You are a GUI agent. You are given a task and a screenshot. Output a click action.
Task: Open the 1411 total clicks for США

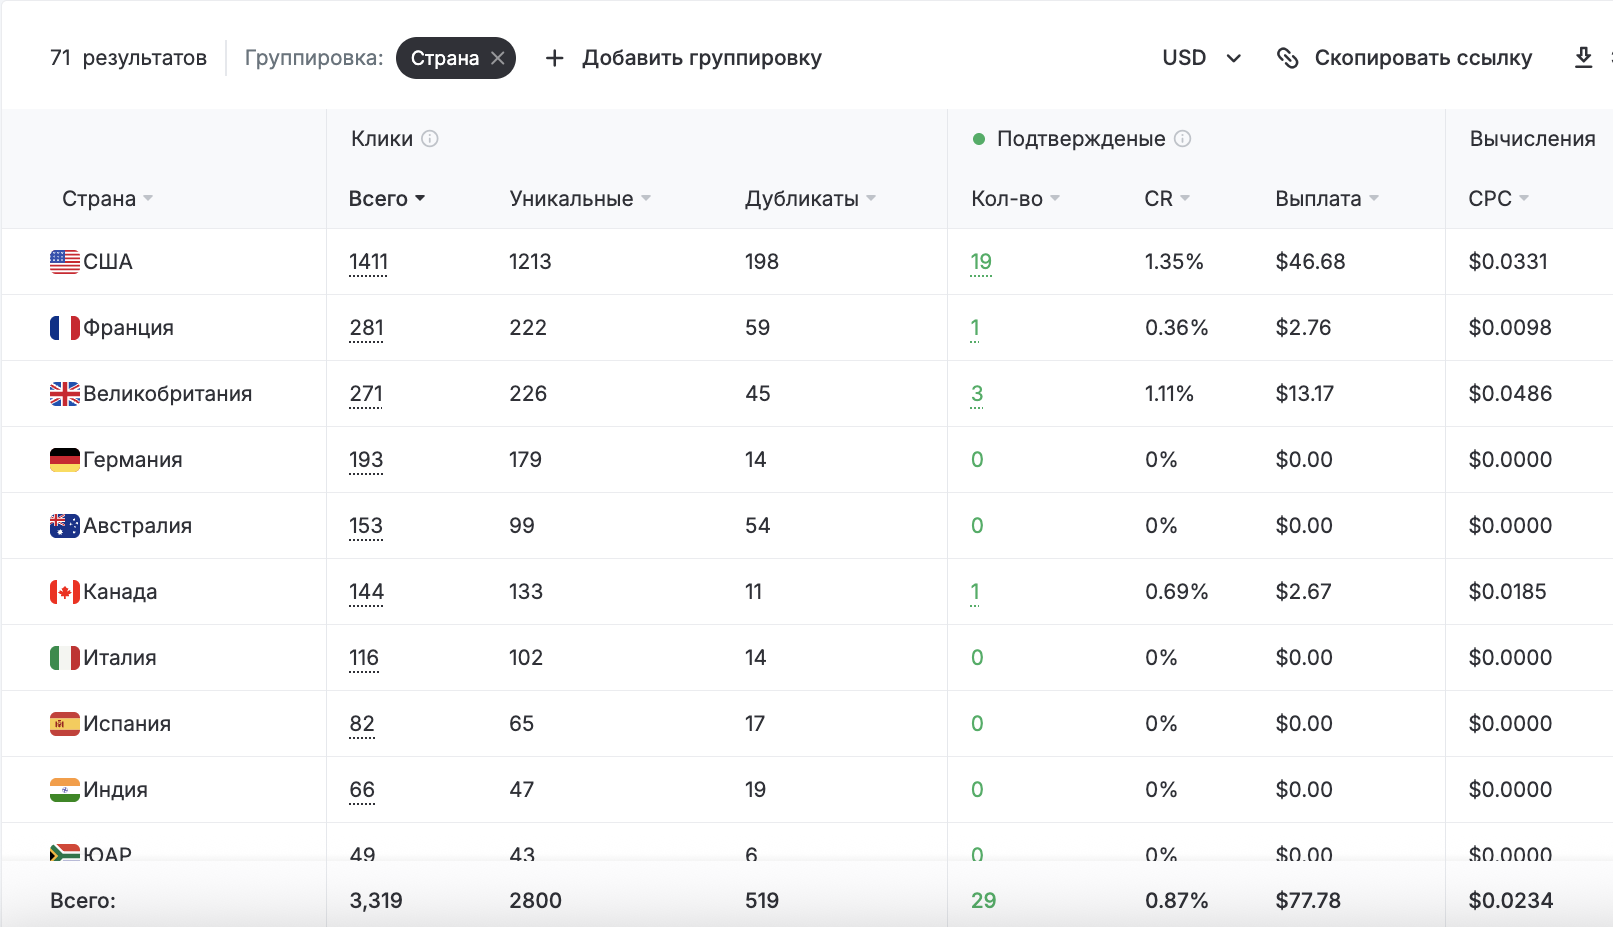click(368, 262)
